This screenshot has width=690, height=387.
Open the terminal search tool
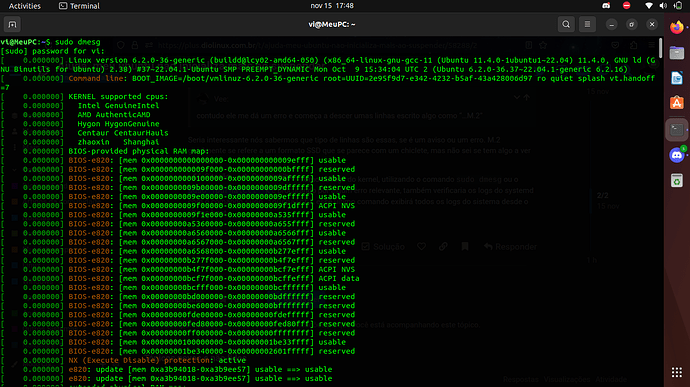566,24
